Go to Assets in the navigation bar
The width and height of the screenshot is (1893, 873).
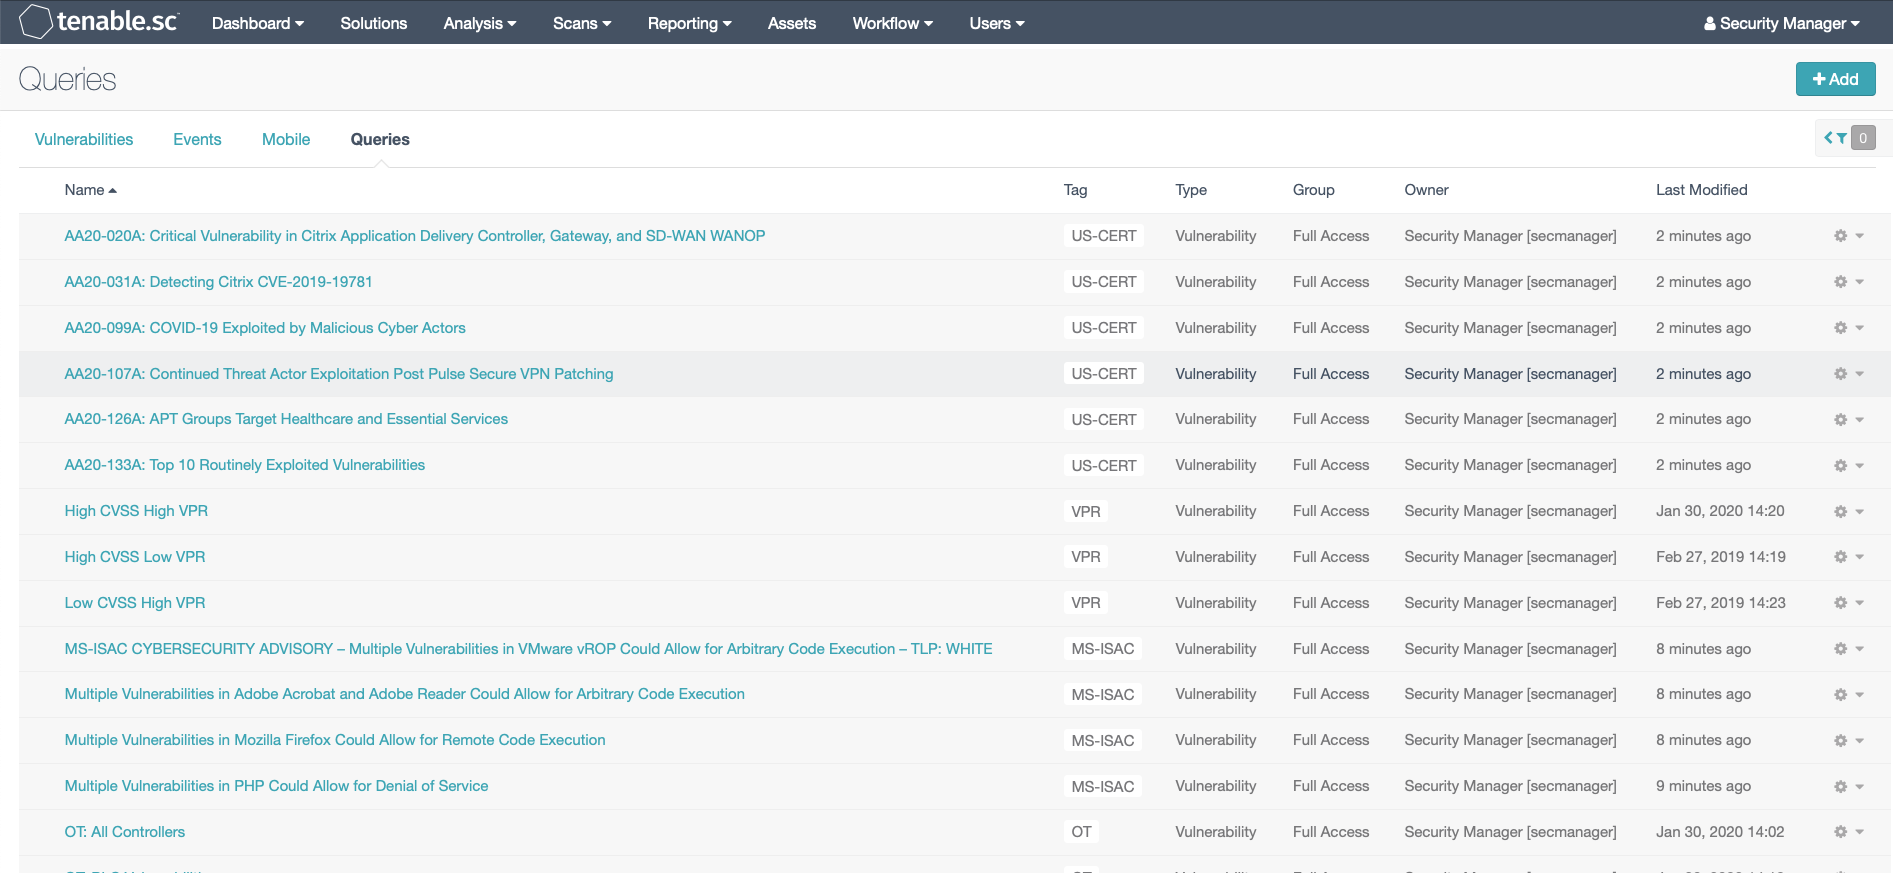point(791,23)
